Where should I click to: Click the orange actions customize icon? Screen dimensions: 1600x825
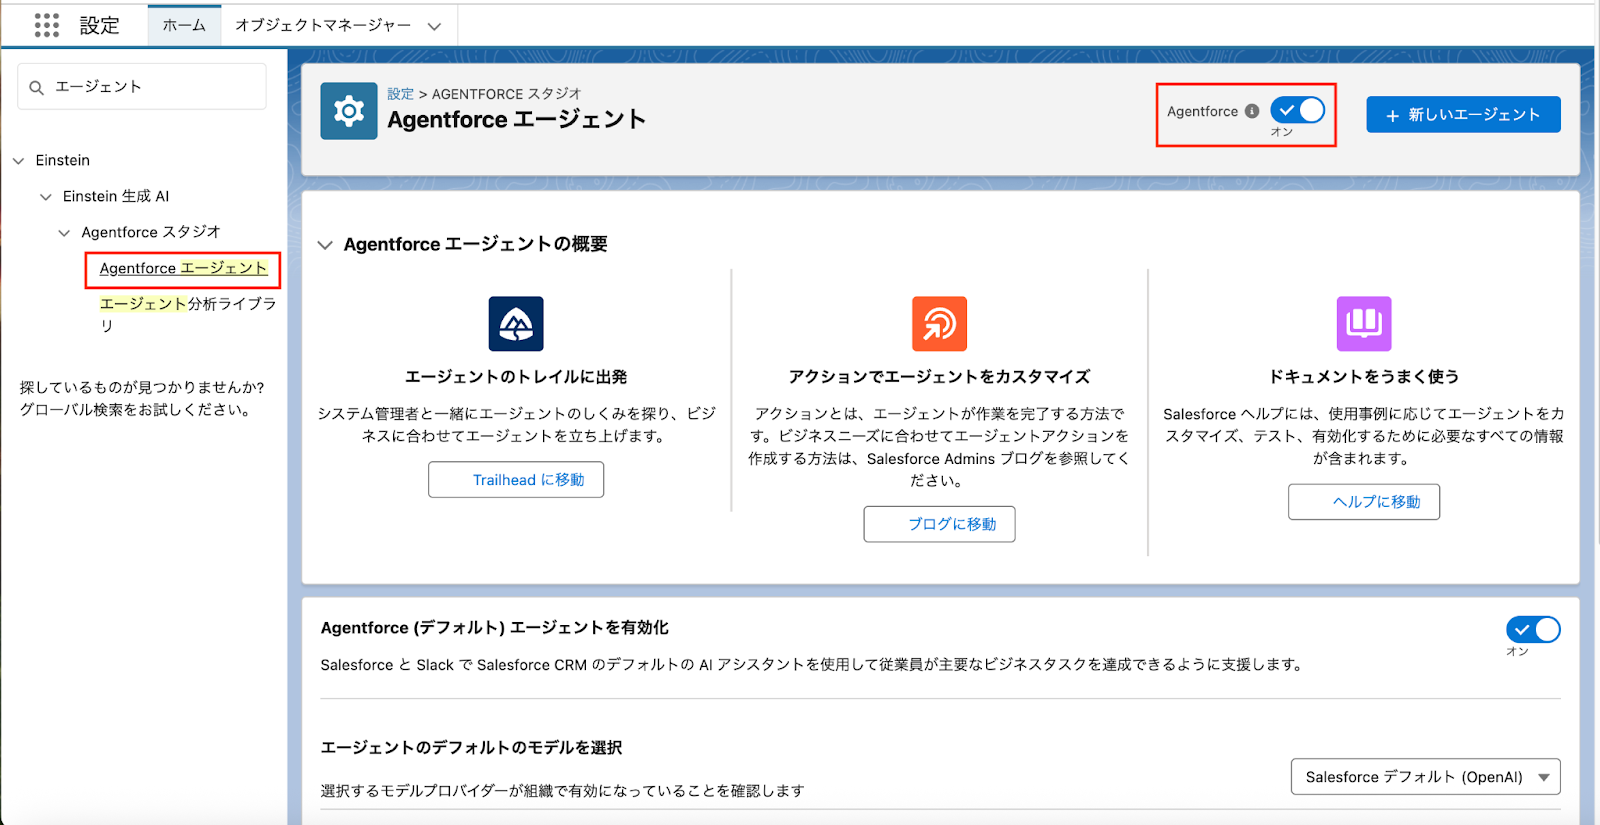point(939,324)
